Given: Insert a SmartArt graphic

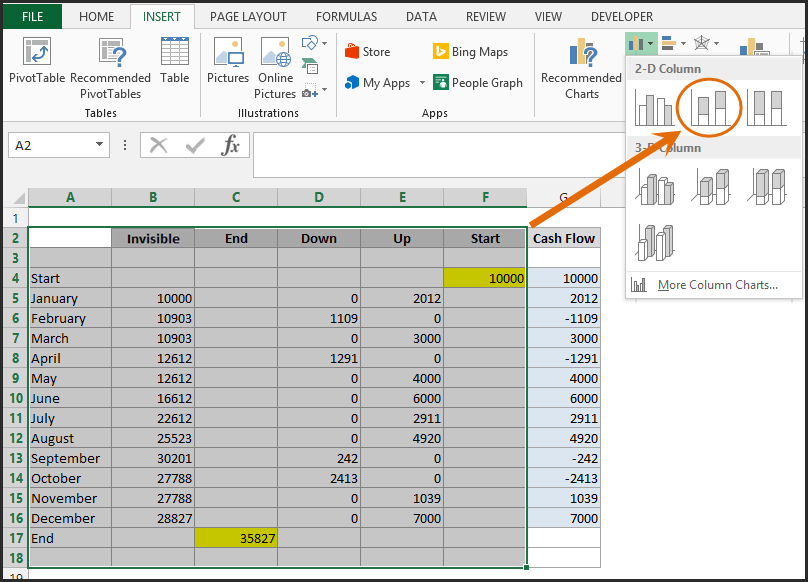Looking at the screenshot, I should click(310, 66).
